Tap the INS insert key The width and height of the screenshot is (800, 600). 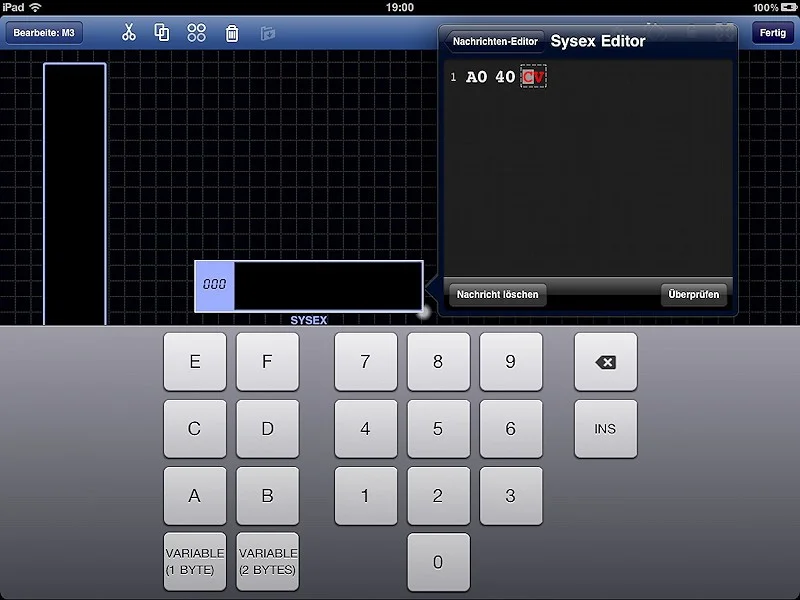[x=606, y=429]
